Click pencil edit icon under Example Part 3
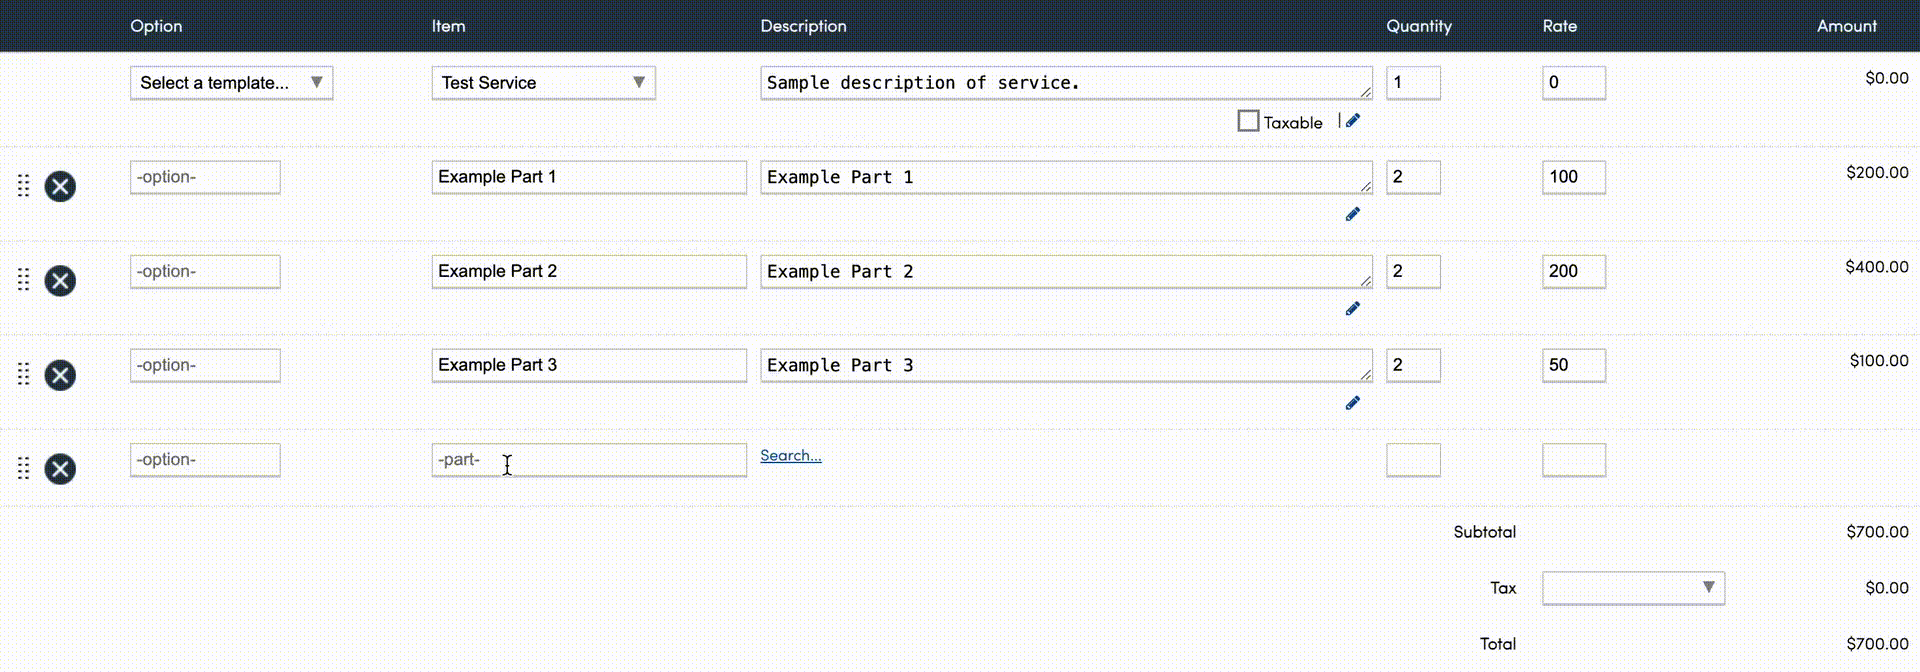 1353,403
